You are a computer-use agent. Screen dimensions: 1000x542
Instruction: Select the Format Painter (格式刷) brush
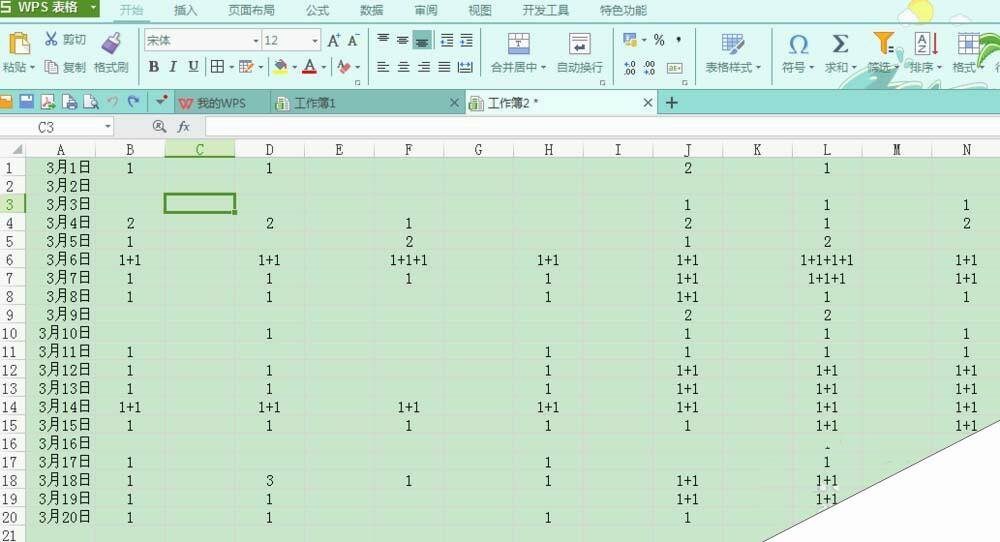(111, 43)
